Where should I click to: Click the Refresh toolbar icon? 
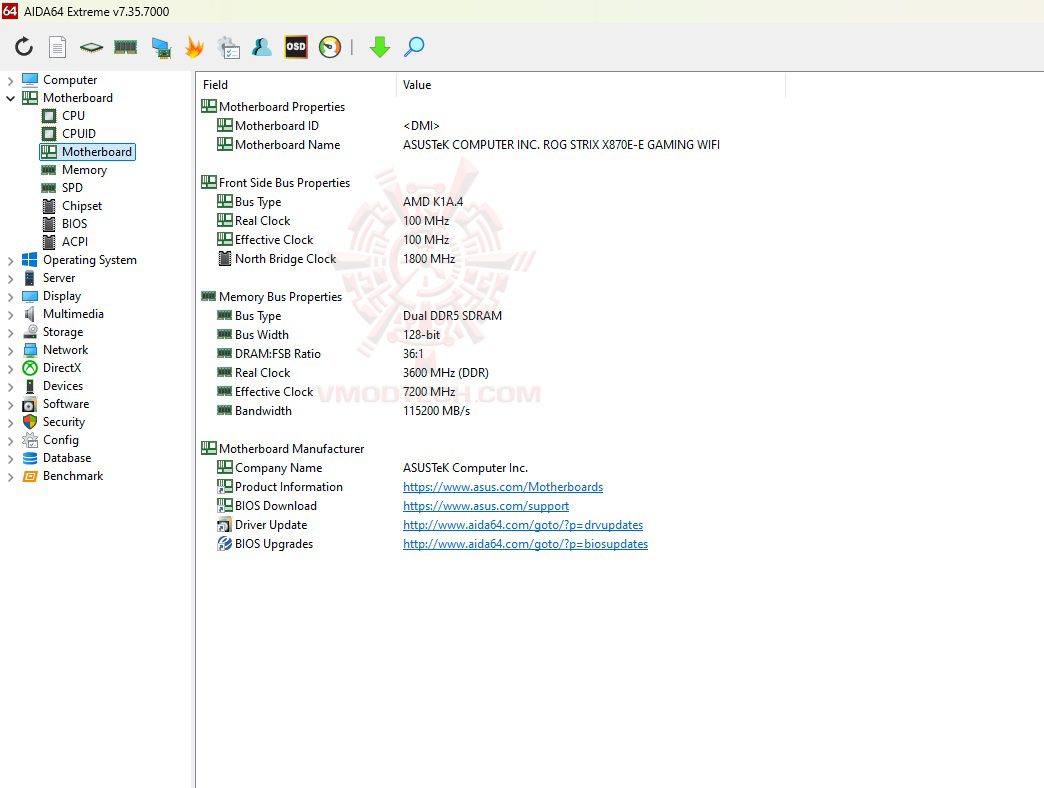[24, 47]
